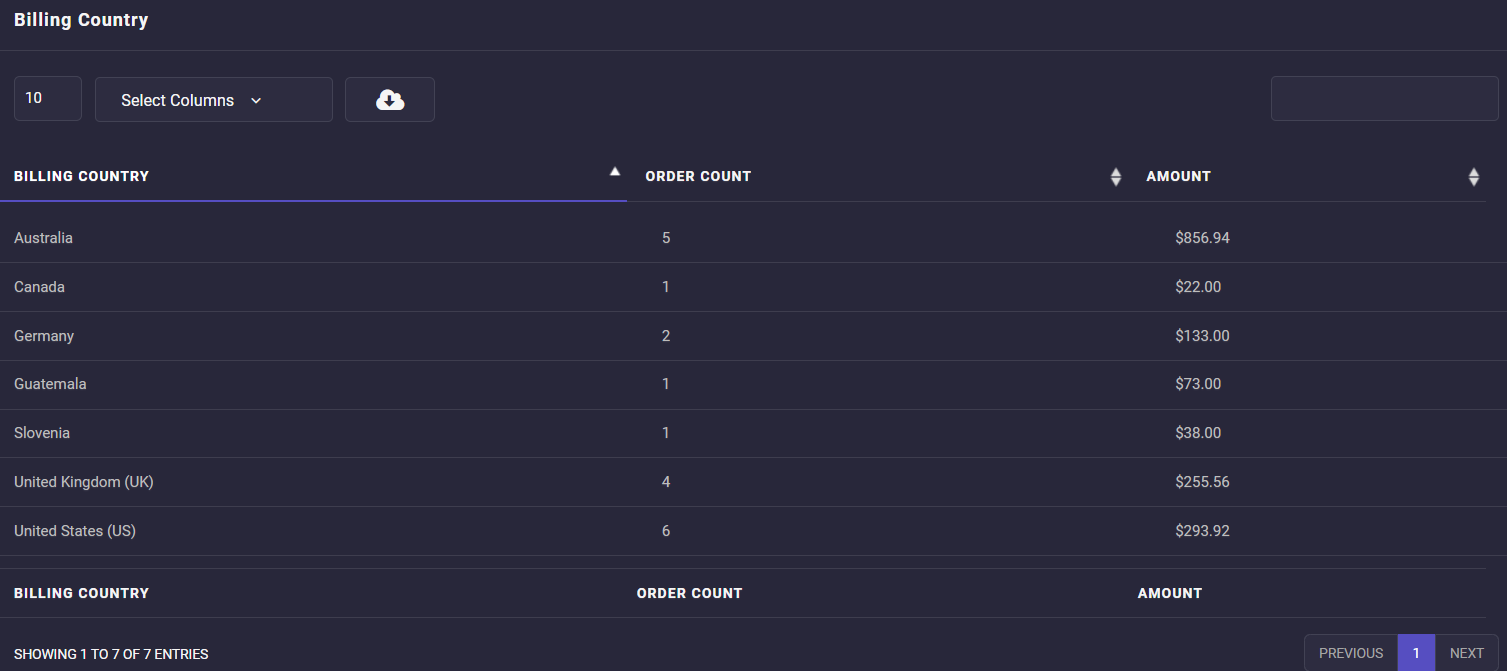Open the Select Columns dropdown
Screen dimensions: 1507x671
tap(213, 100)
